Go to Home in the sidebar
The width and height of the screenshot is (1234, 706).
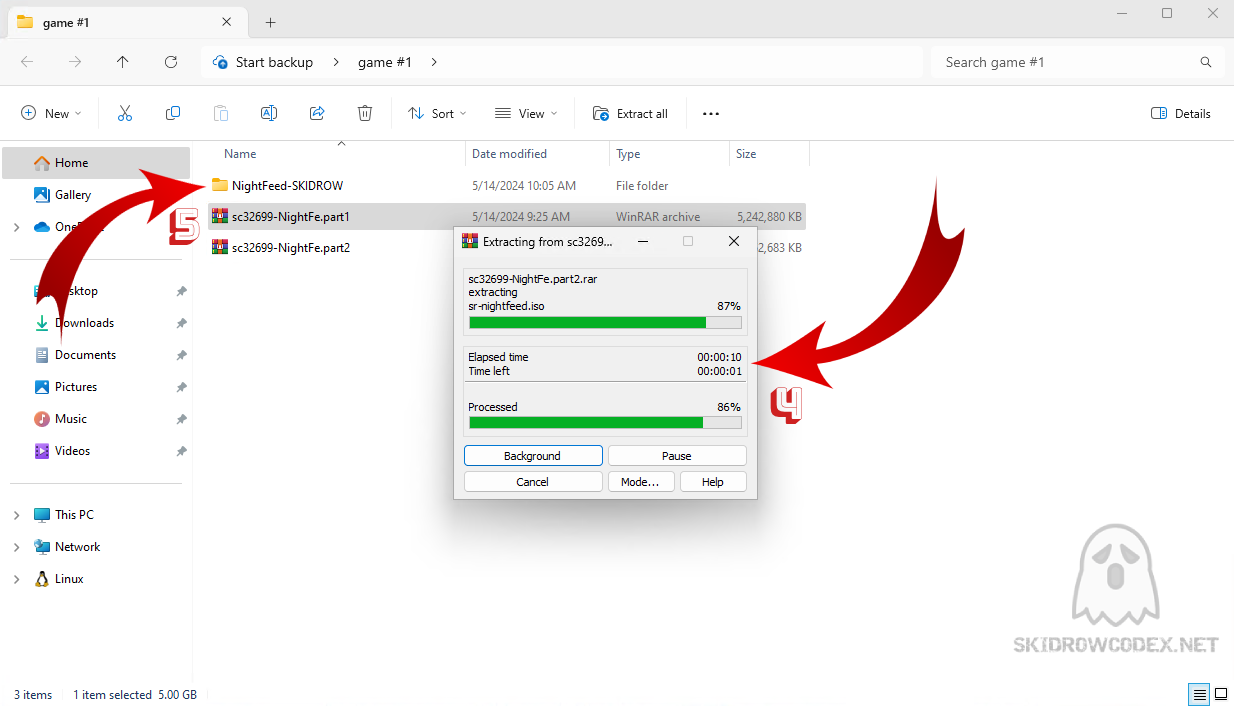click(x=96, y=163)
